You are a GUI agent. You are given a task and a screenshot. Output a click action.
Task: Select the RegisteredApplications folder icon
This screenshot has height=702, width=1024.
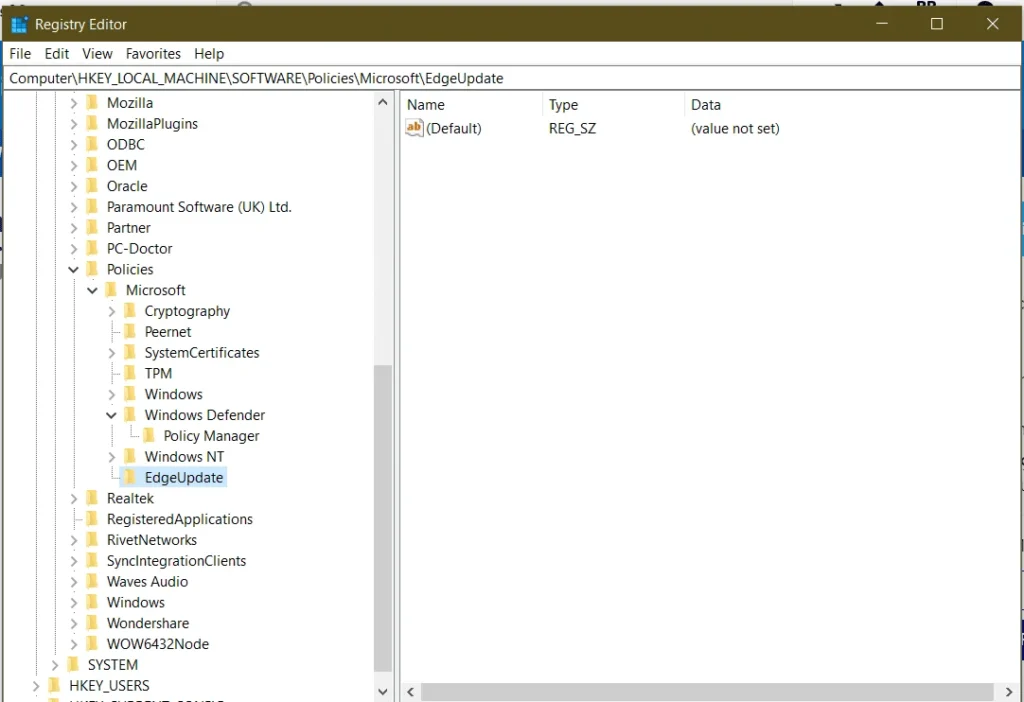pos(92,519)
